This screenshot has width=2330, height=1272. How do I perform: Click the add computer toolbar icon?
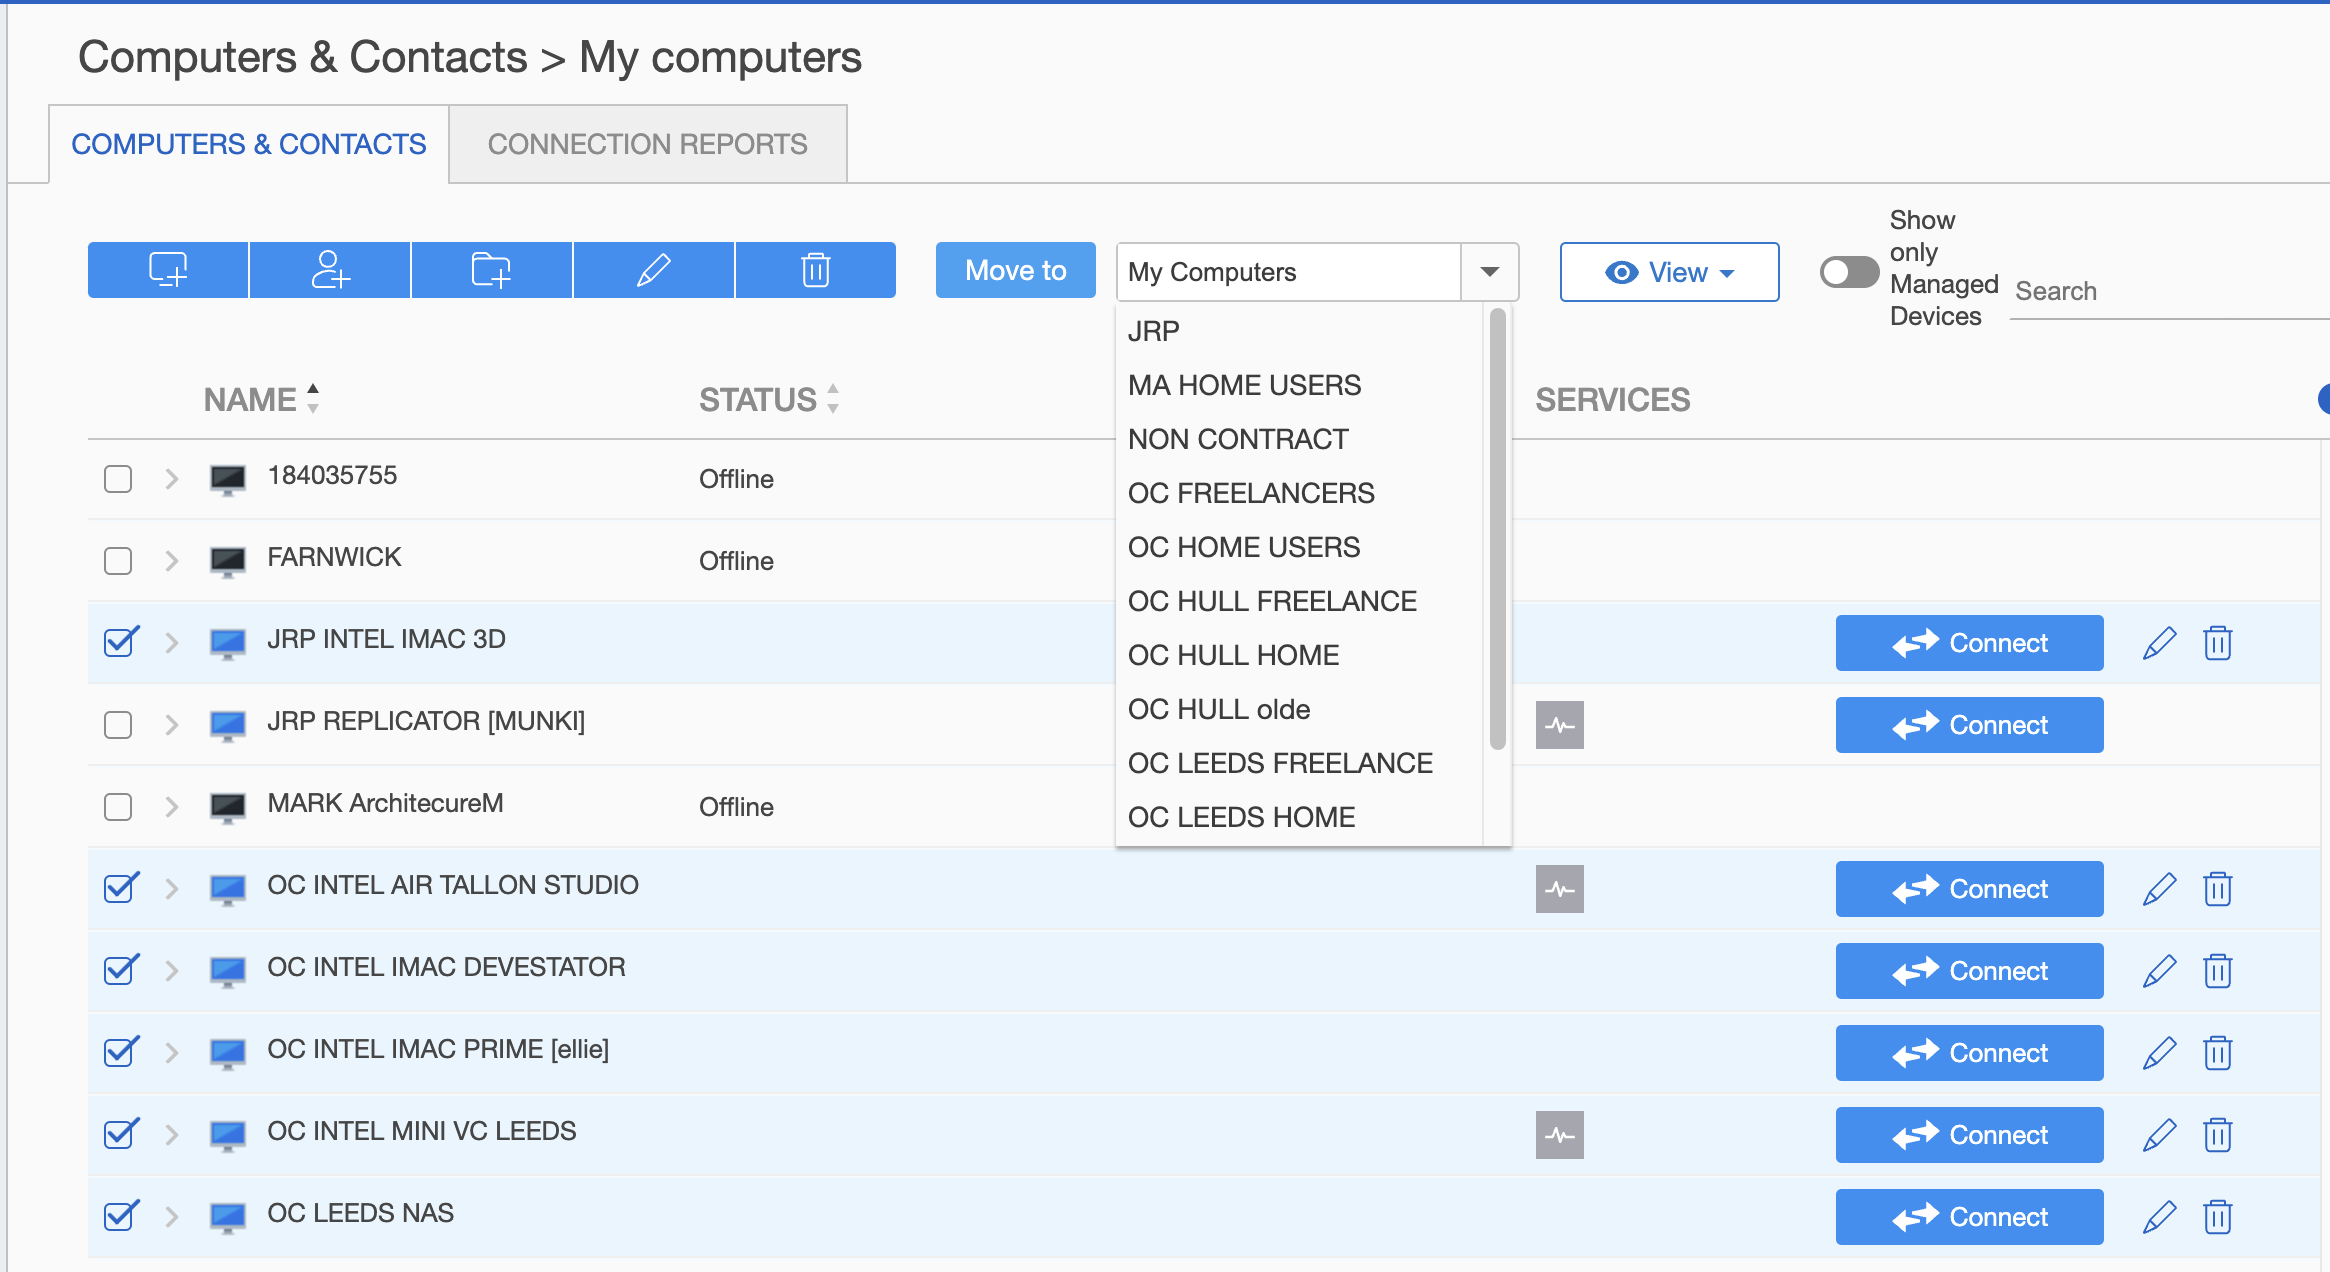tap(168, 270)
